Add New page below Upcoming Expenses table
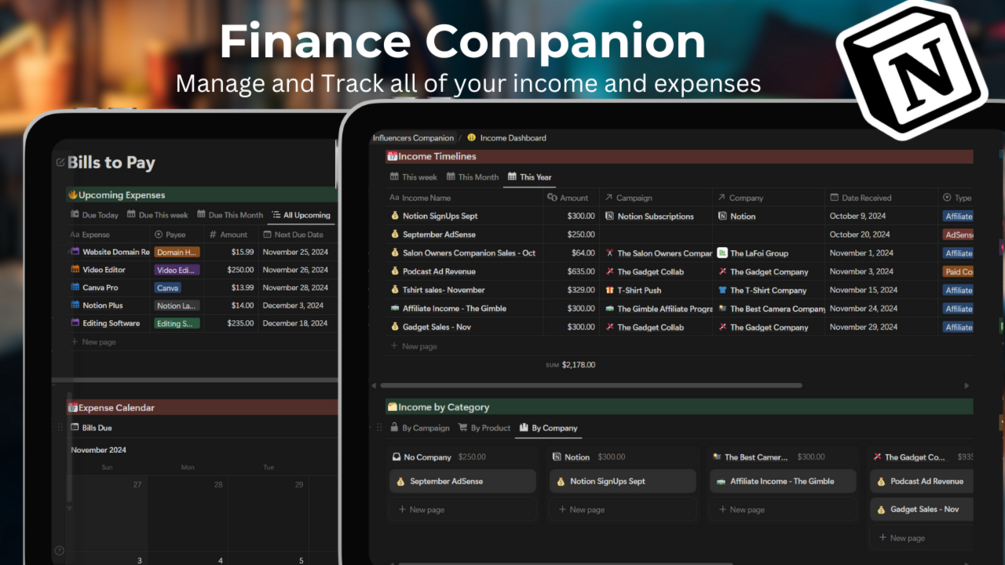 point(94,342)
